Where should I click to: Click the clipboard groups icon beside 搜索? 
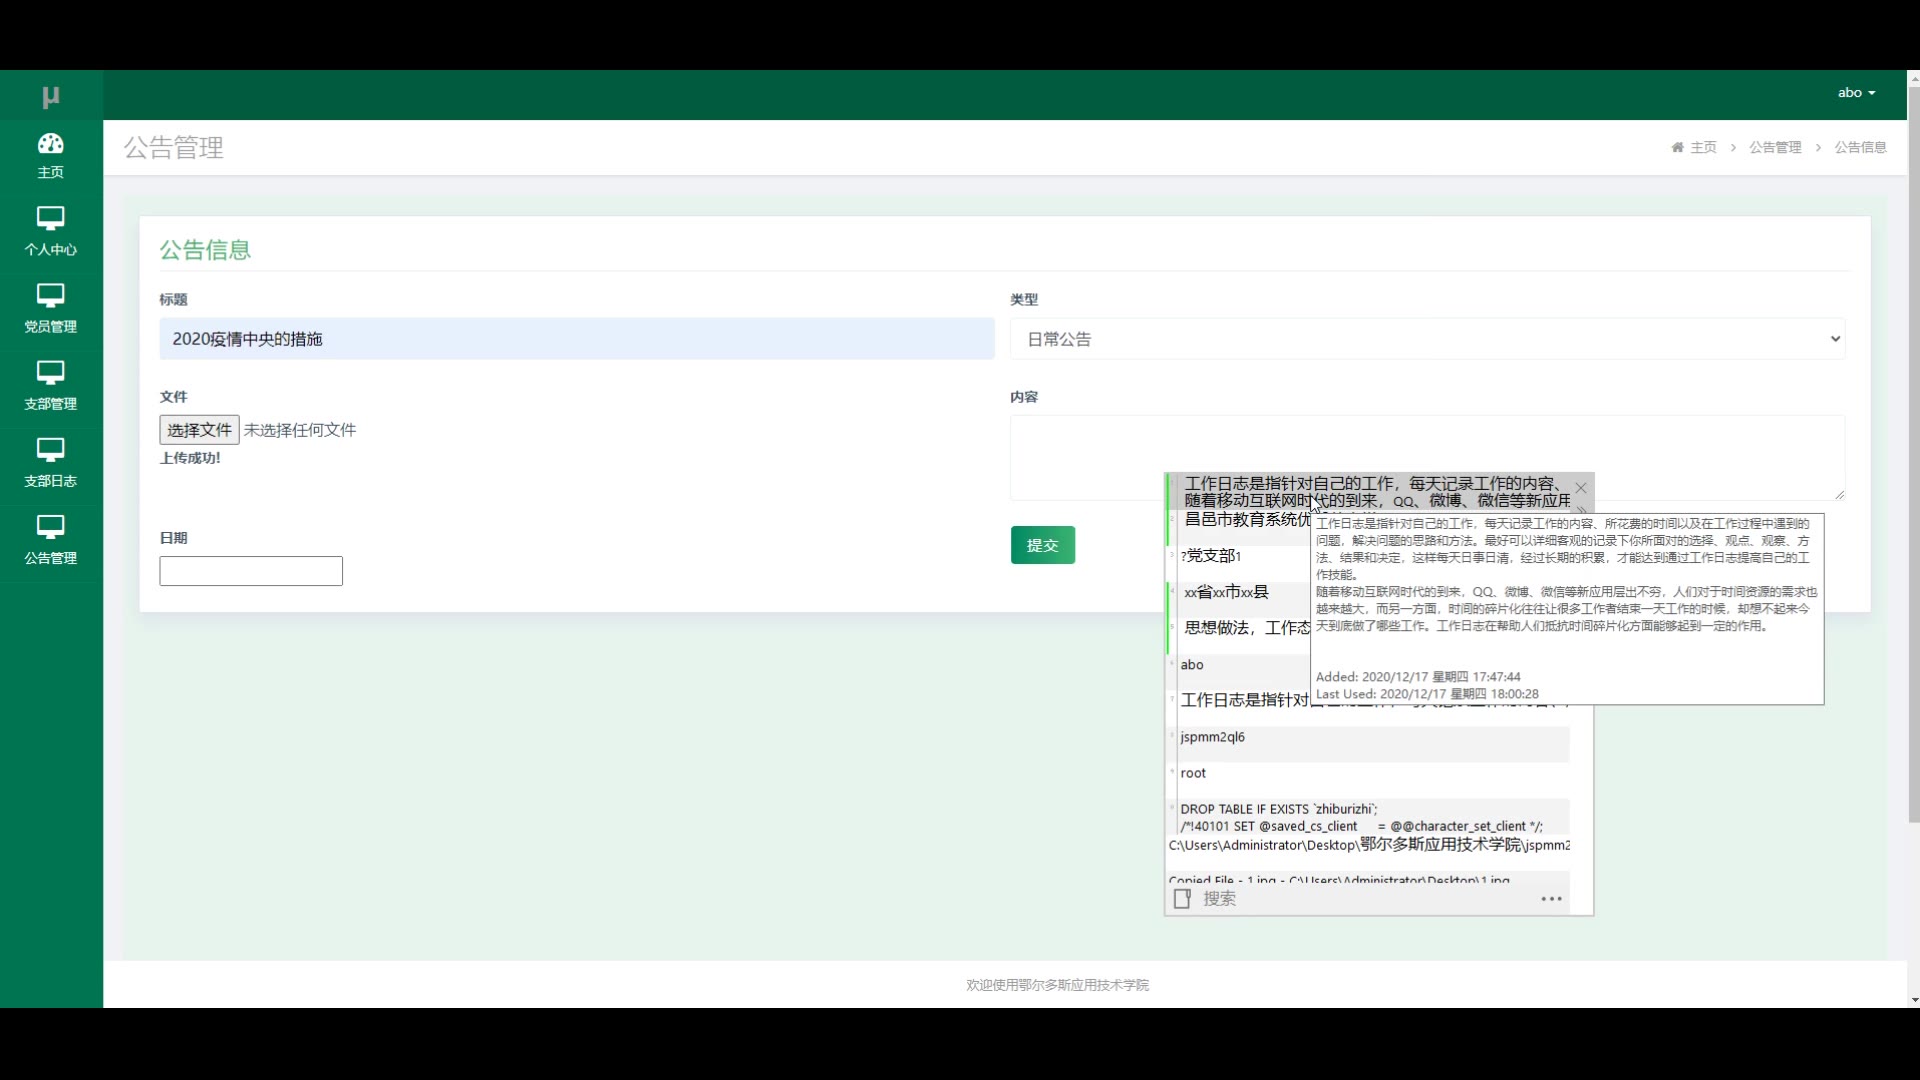(x=1182, y=898)
